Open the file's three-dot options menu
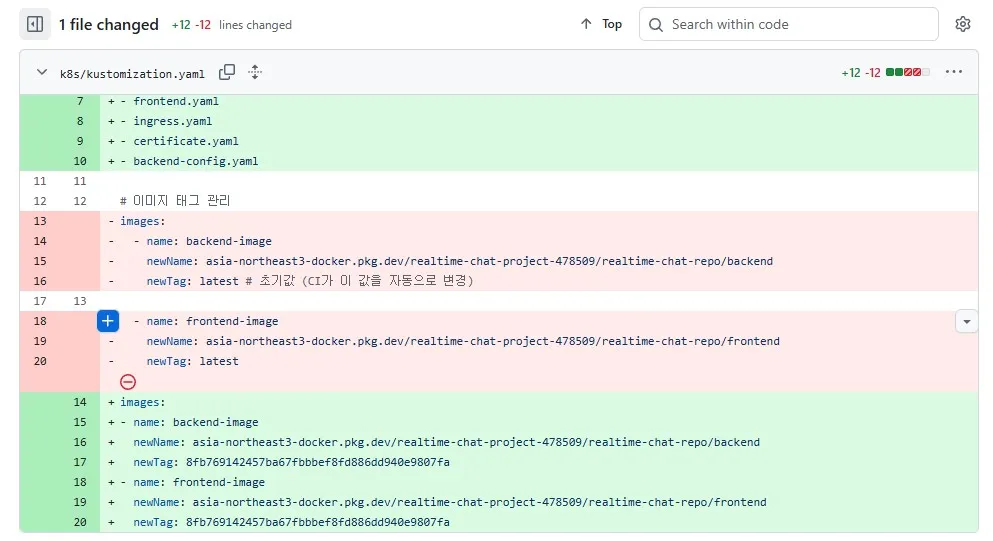 (x=954, y=72)
